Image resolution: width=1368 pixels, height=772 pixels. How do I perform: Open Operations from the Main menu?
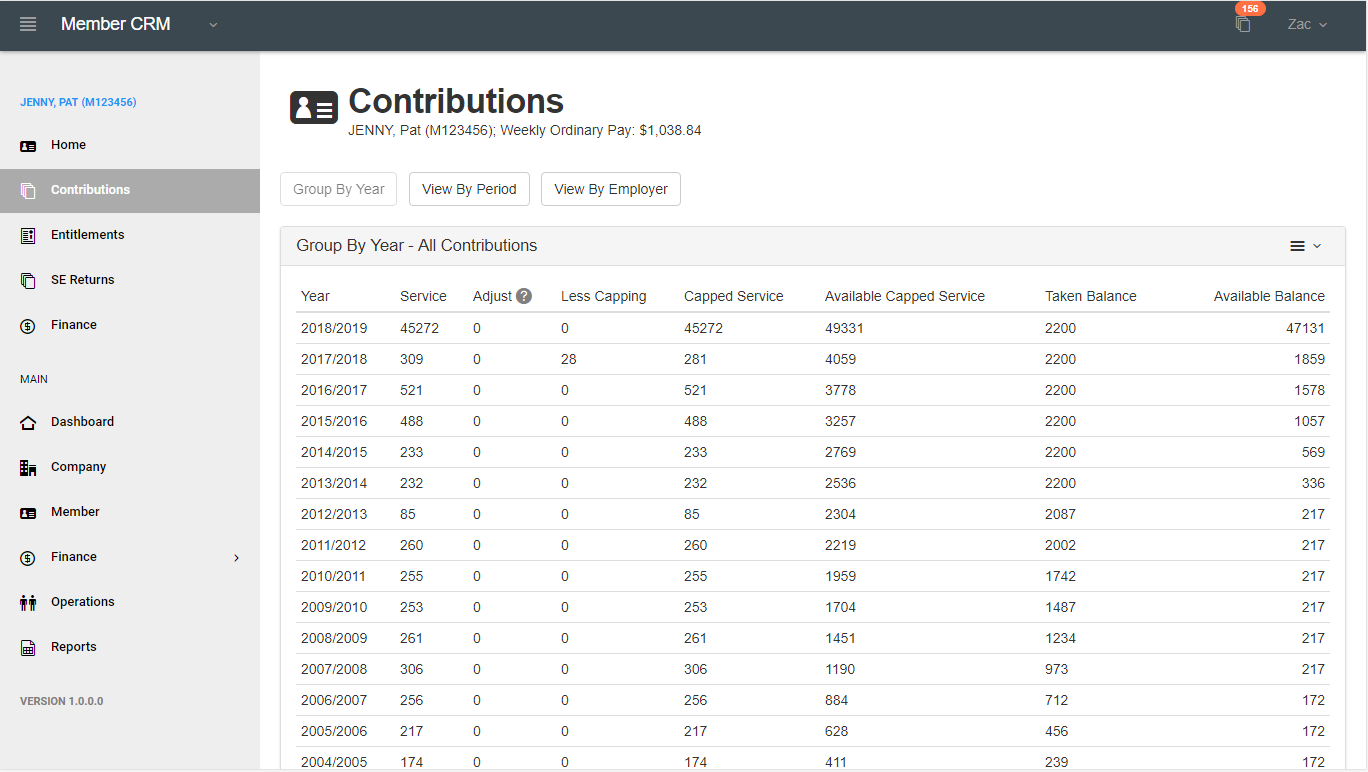pyautogui.click(x=83, y=602)
